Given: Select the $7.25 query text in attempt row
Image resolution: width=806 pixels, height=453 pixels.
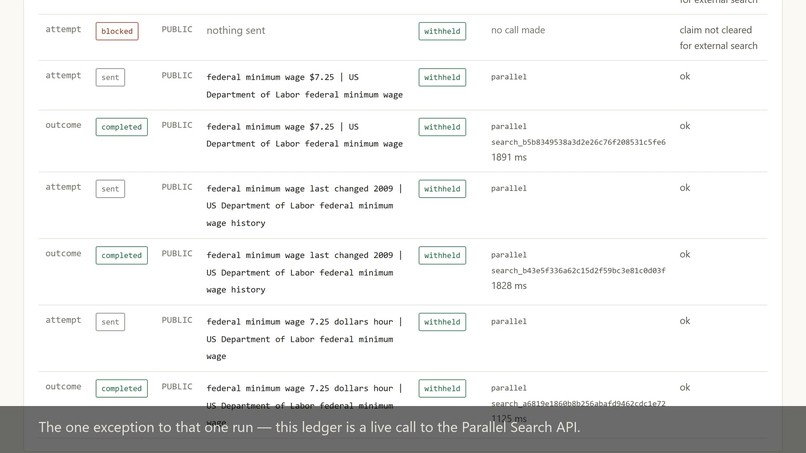Looking at the screenshot, I should pyautogui.click(x=304, y=85).
